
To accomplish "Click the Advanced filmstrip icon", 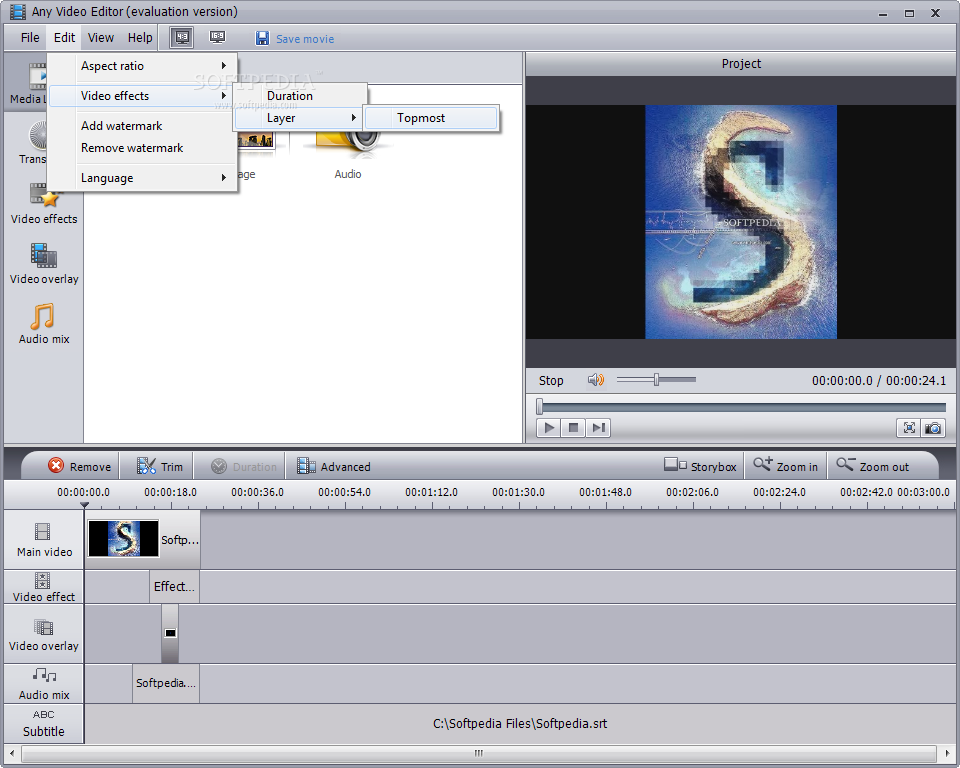I will 306,466.
